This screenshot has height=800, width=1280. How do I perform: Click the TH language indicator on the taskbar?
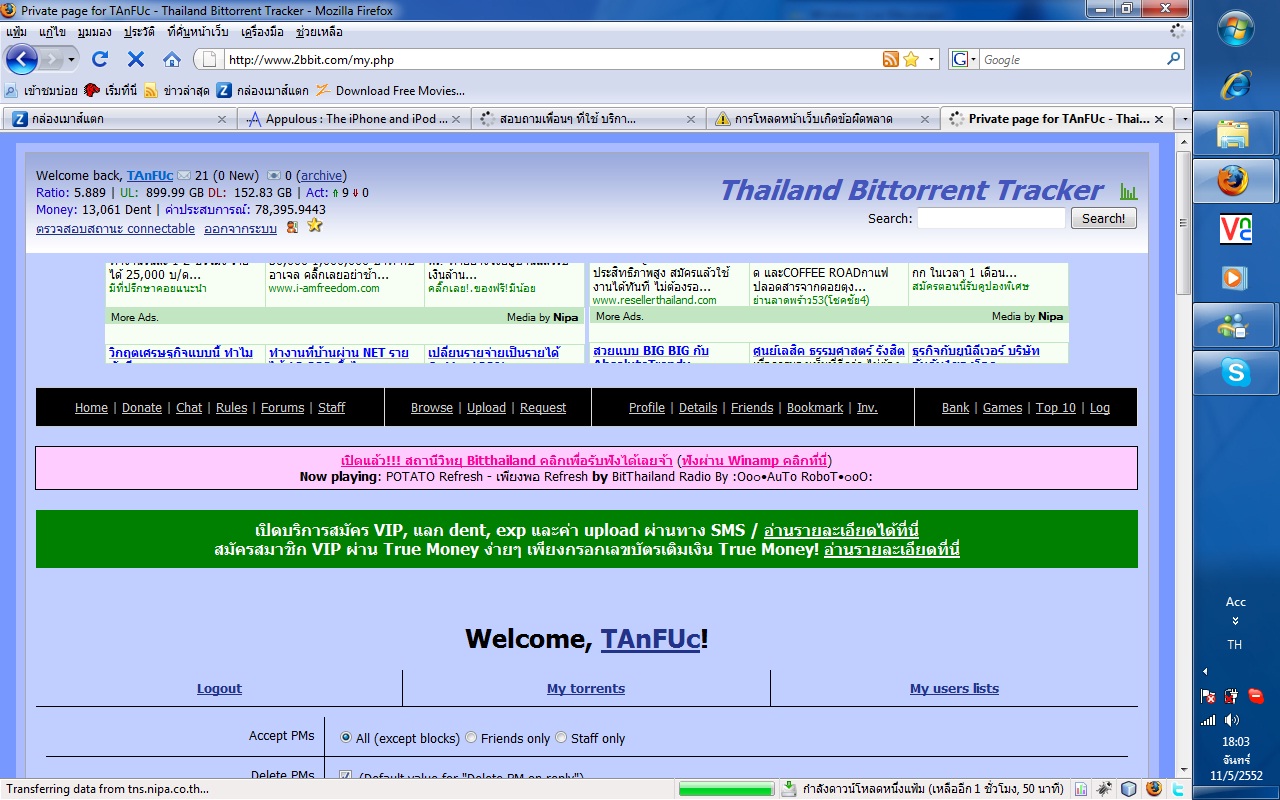[1235, 645]
